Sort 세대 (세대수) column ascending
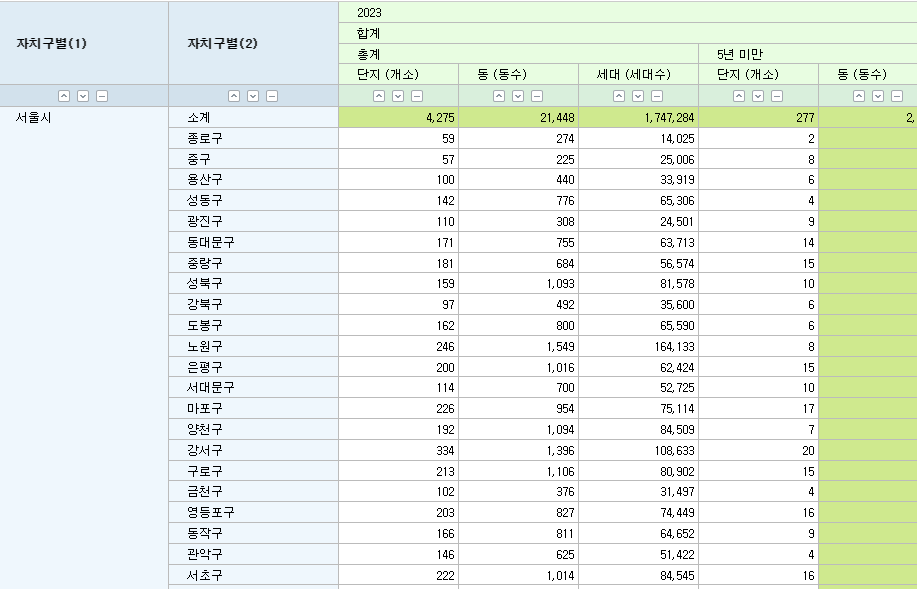 pyautogui.click(x=619, y=96)
